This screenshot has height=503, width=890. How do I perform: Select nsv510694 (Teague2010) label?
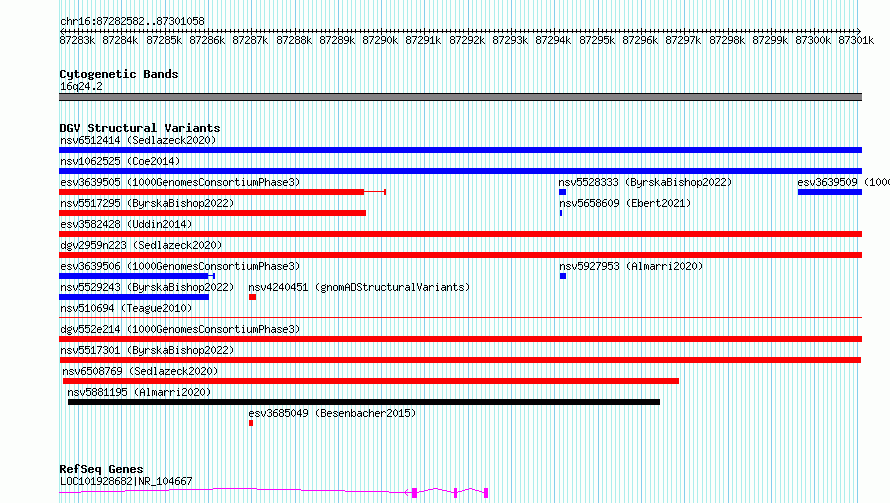coord(126,308)
